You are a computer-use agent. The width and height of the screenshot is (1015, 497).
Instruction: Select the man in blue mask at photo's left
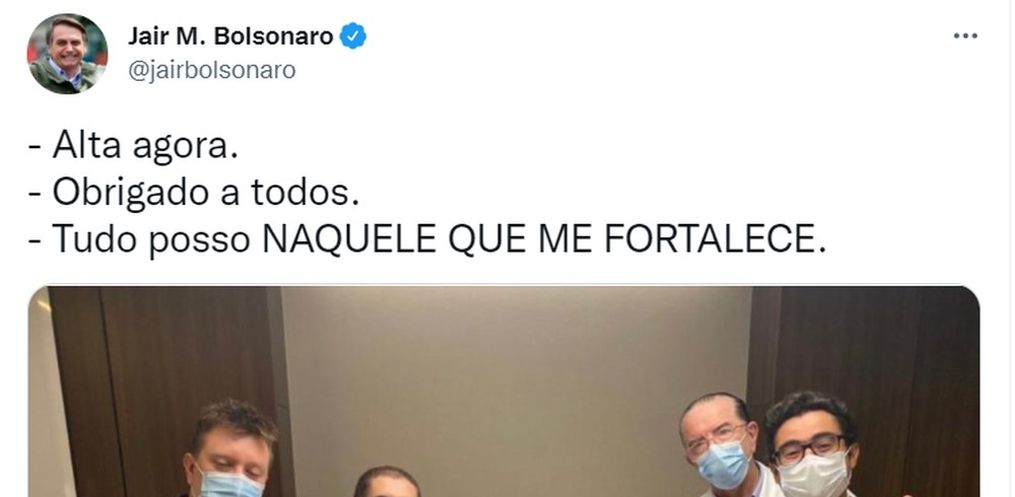[230, 453]
